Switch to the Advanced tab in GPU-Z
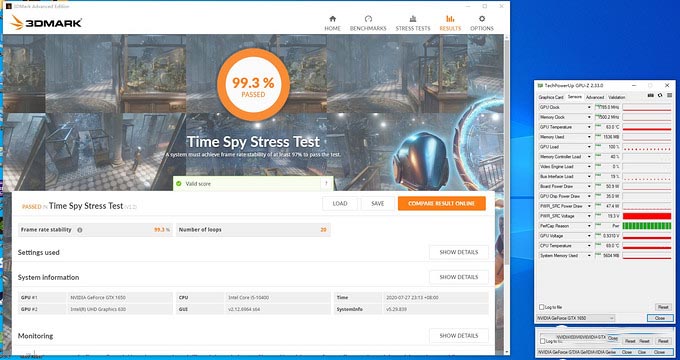 pyautogui.click(x=595, y=97)
